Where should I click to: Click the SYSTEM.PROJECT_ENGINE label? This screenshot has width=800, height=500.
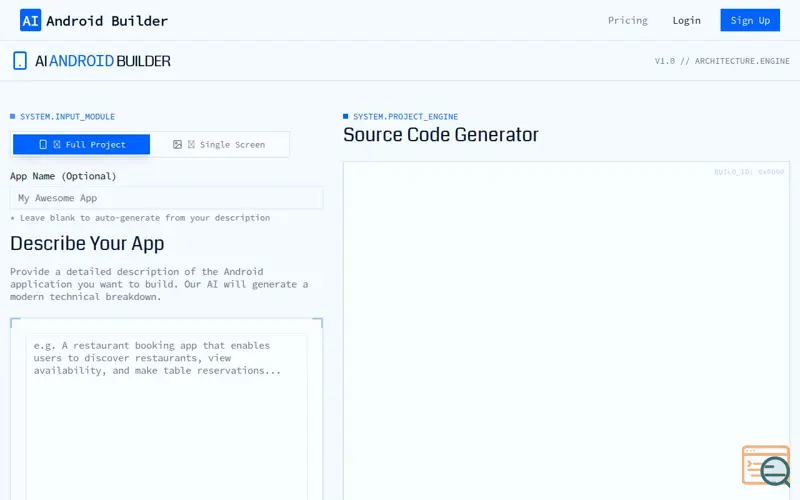click(406, 117)
